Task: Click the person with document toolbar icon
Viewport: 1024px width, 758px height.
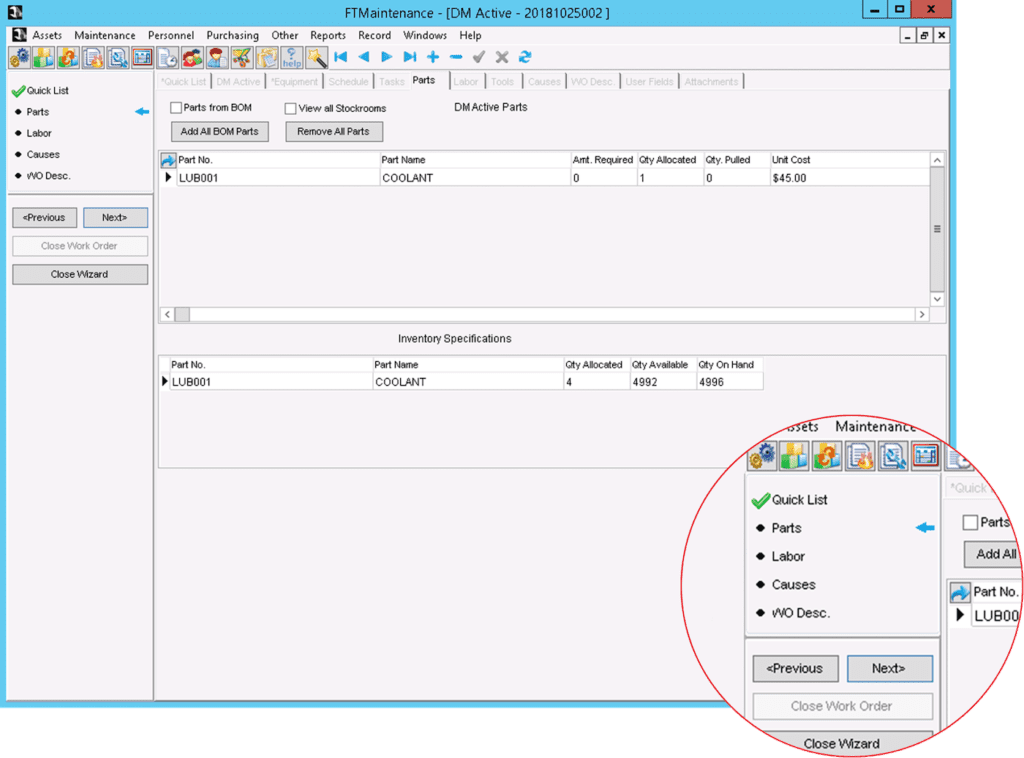Action: tap(217, 57)
